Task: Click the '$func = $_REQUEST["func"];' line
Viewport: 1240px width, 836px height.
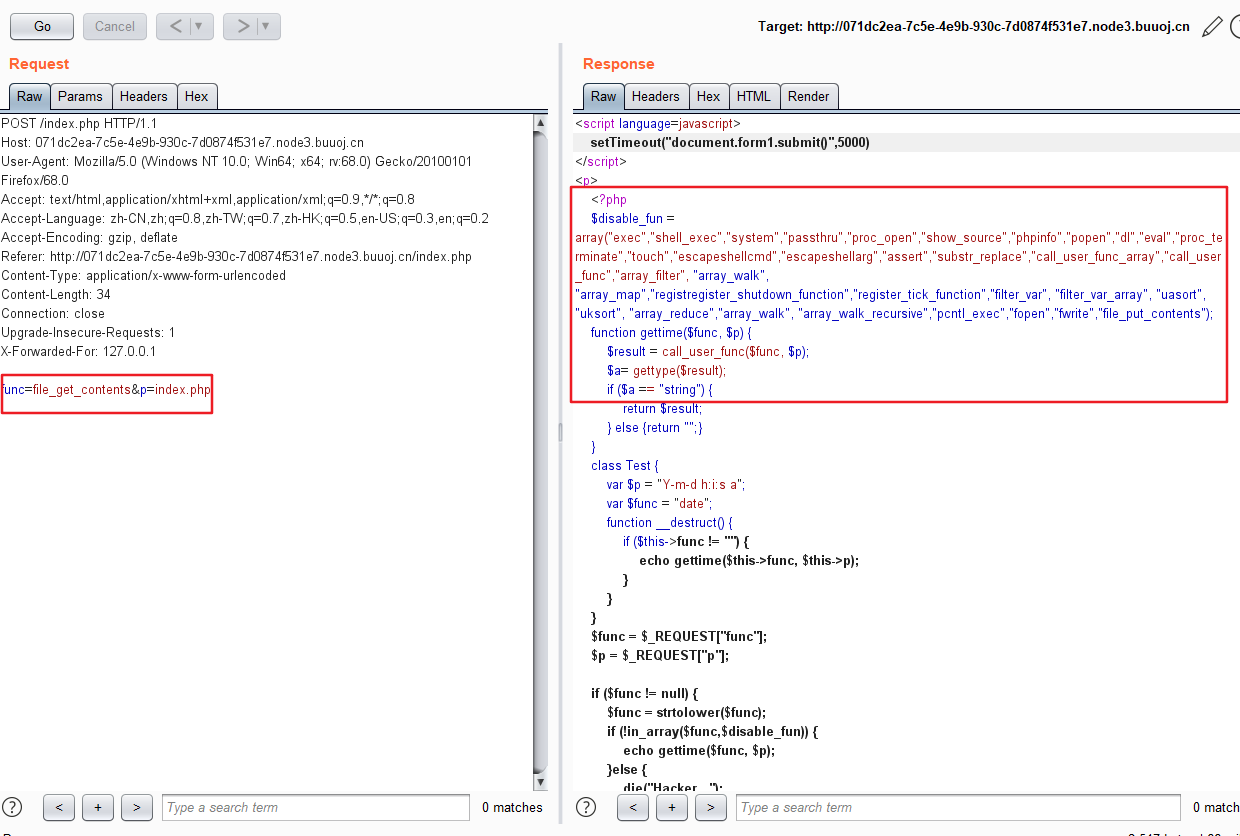Action: point(679,636)
